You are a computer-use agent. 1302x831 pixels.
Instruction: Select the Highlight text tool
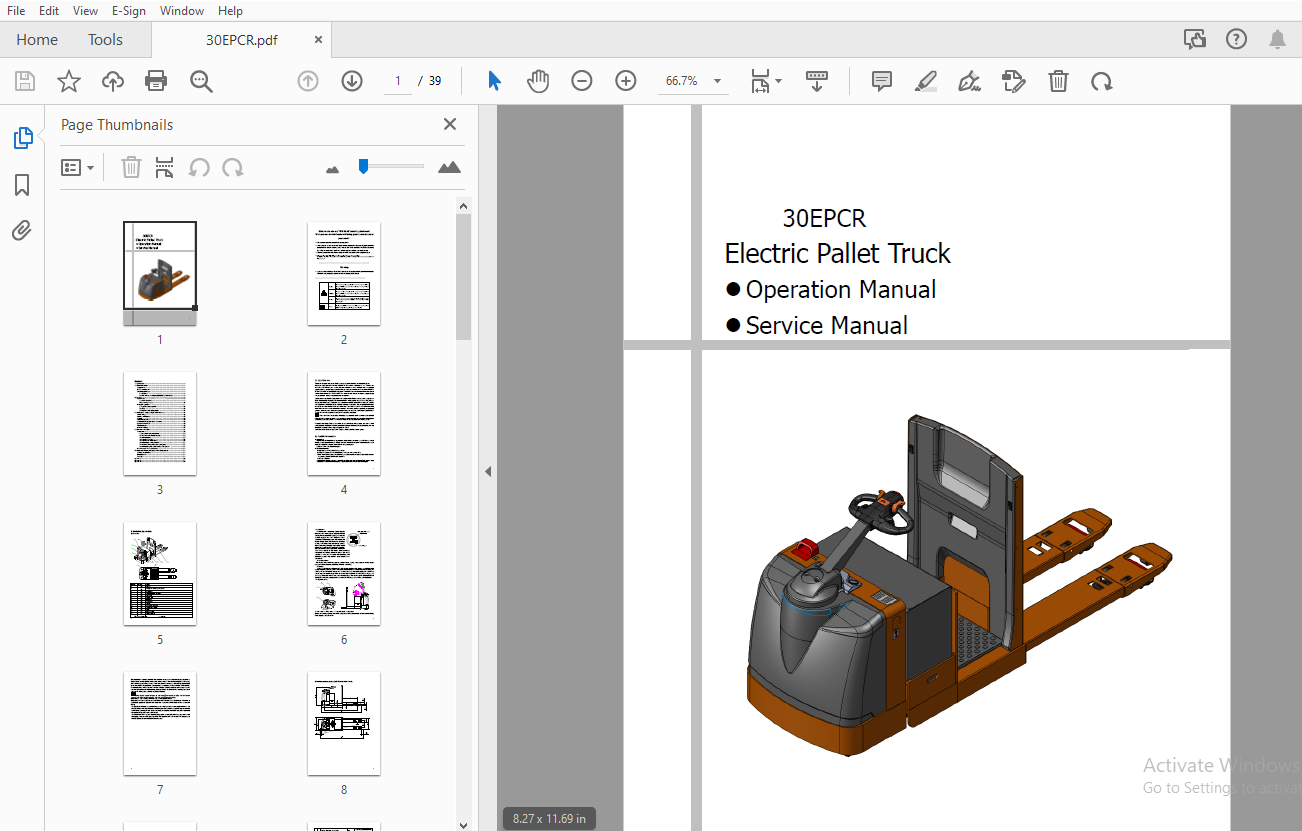point(926,81)
